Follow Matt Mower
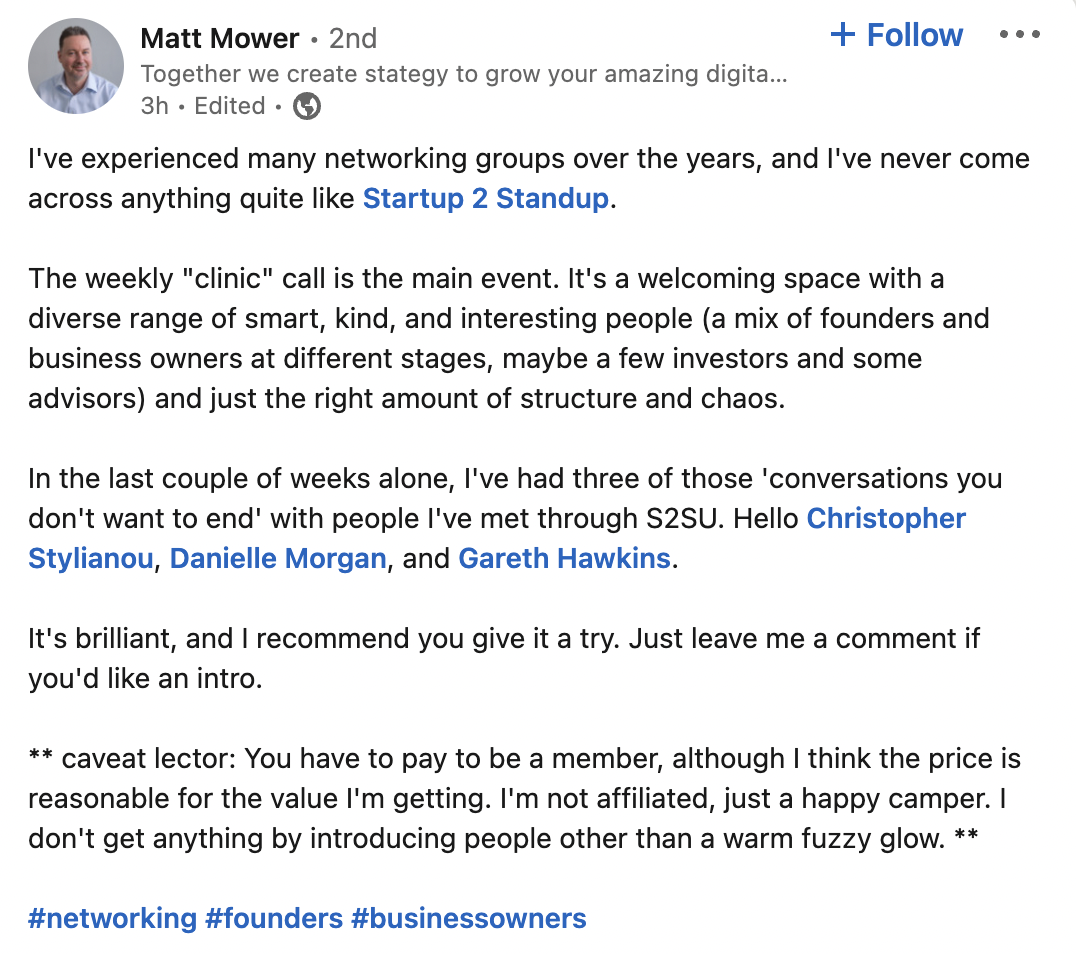The width and height of the screenshot is (1076, 954). (x=897, y=35)
